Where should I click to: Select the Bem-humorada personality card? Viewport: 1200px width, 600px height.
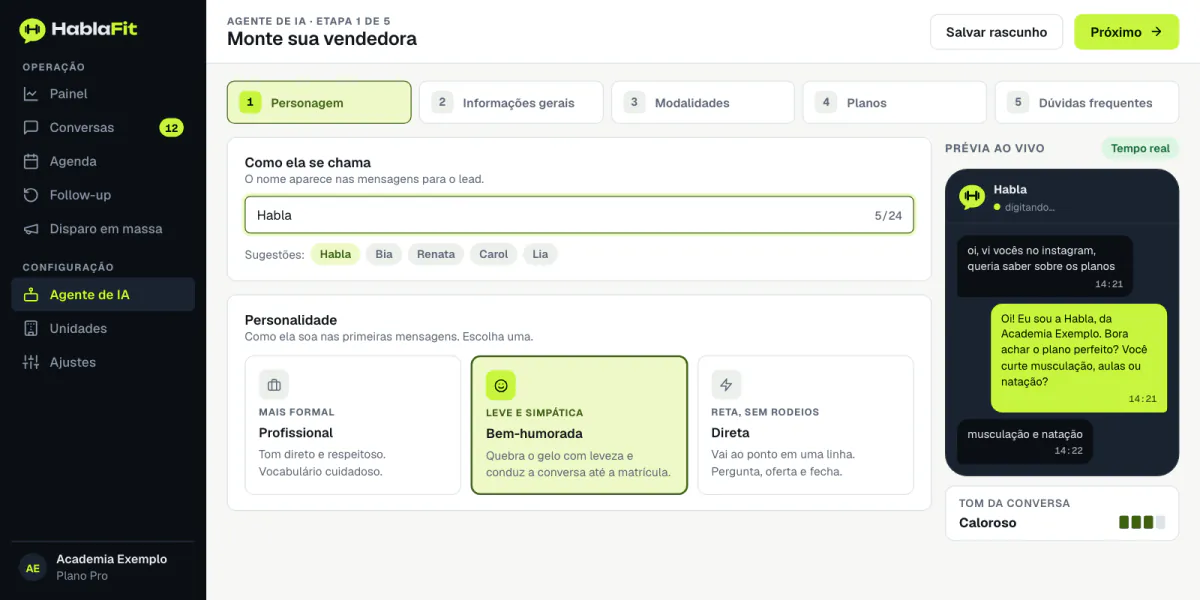pyautogui.click(x=579, y=425)
